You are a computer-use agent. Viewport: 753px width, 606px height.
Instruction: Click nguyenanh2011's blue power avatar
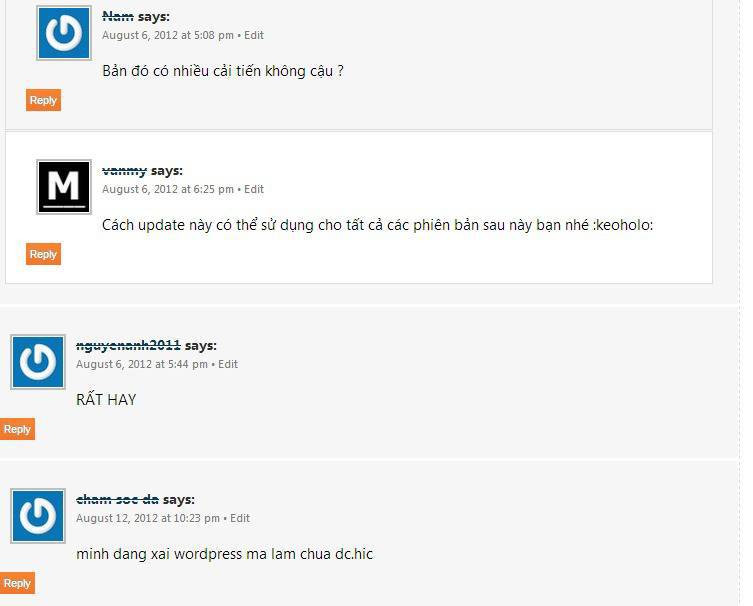(x=38, y=362)
